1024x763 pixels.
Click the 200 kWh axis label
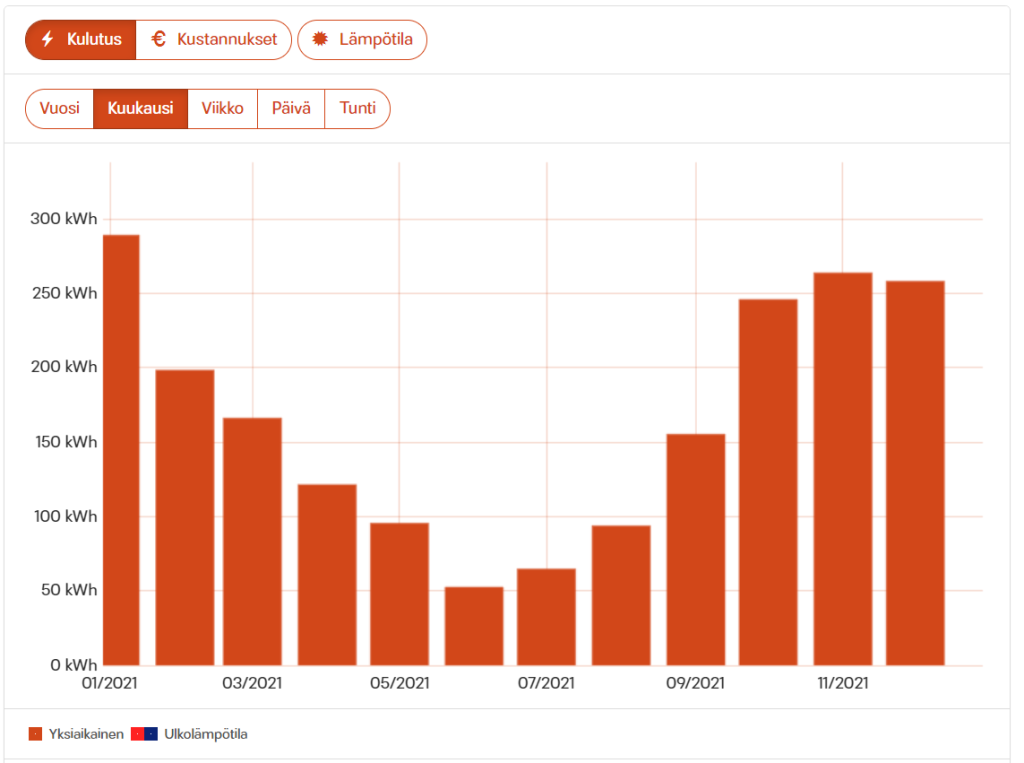tap(64, 367)
